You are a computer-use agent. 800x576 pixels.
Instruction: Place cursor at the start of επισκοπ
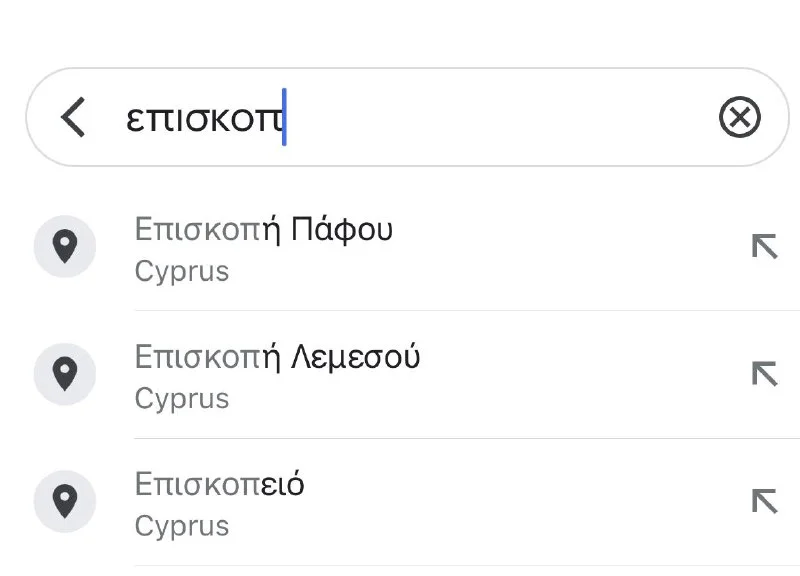pyautogui.click(x=127, y=119)
